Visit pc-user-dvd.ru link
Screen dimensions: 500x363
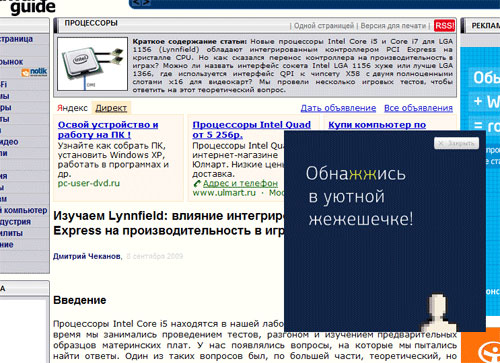[x=89, y=183]
